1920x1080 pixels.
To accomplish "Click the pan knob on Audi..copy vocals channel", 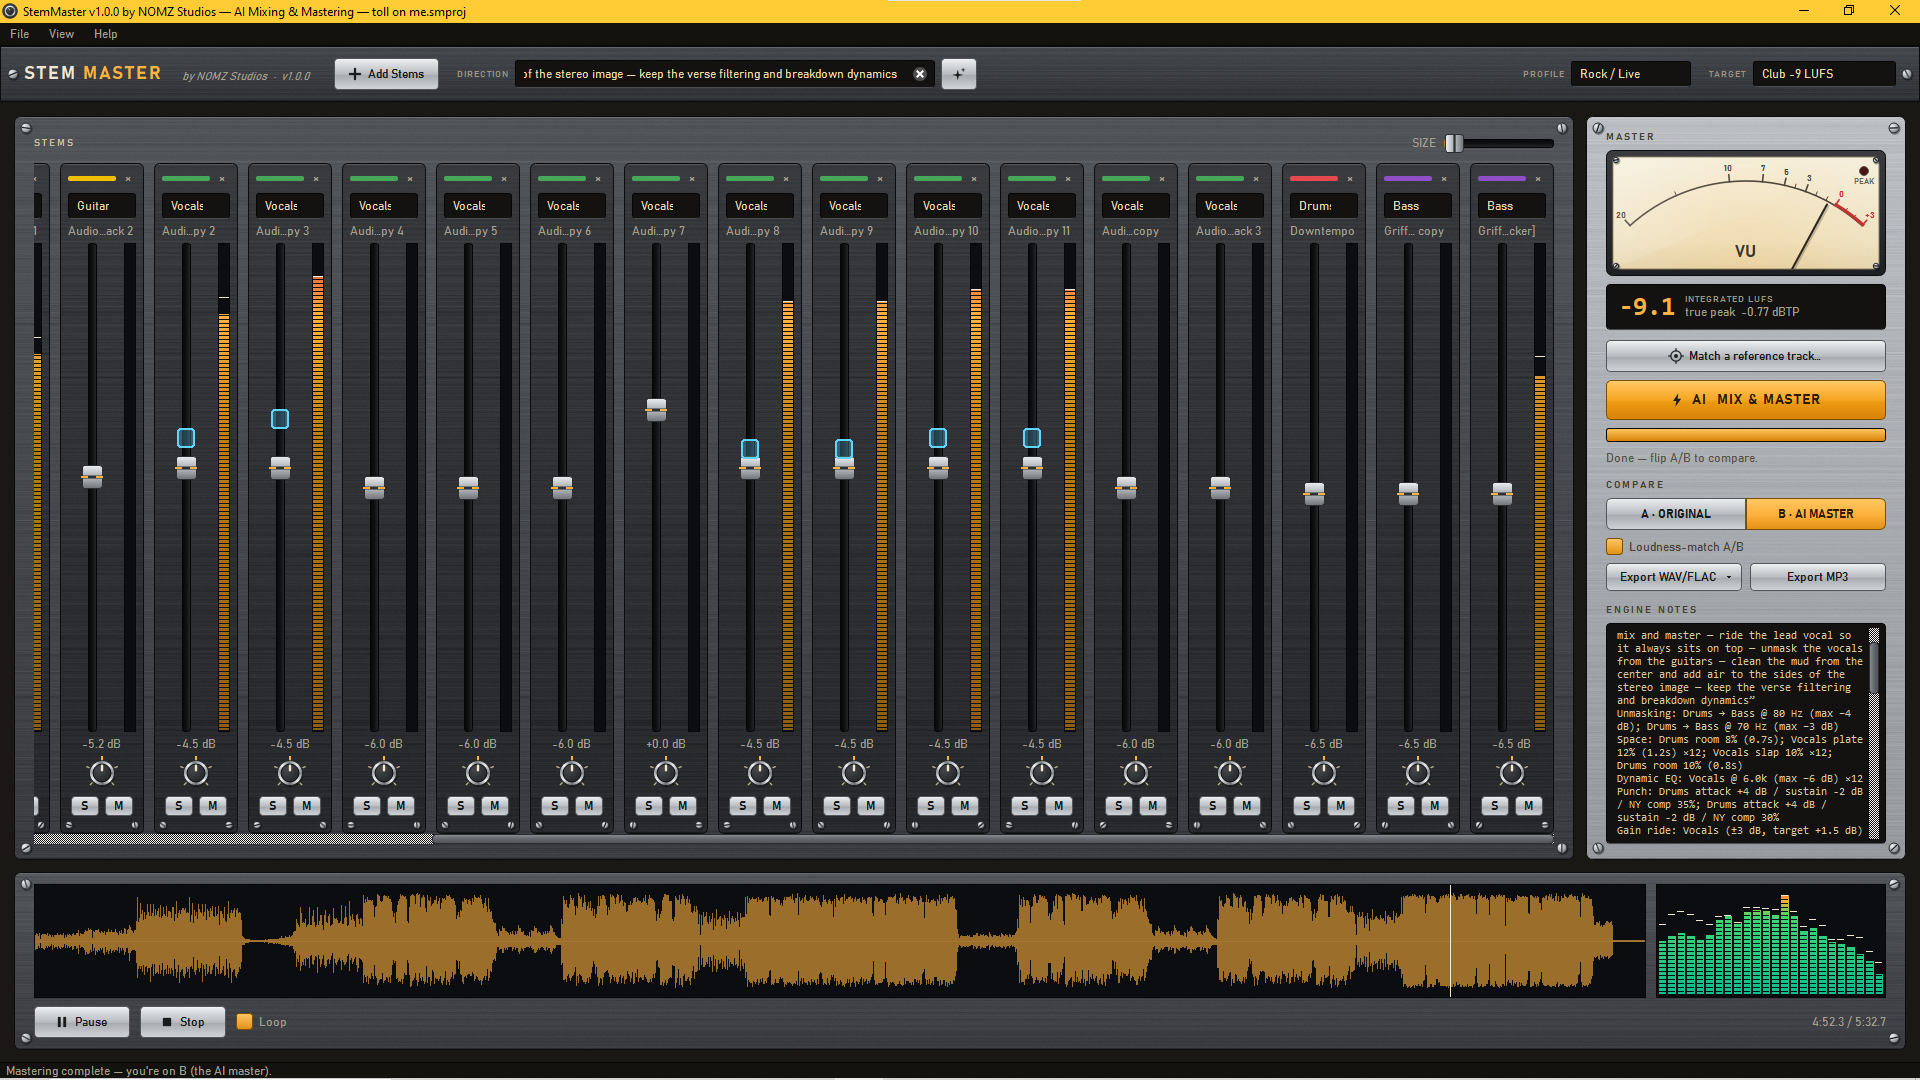I will [x=1136, y=772].
